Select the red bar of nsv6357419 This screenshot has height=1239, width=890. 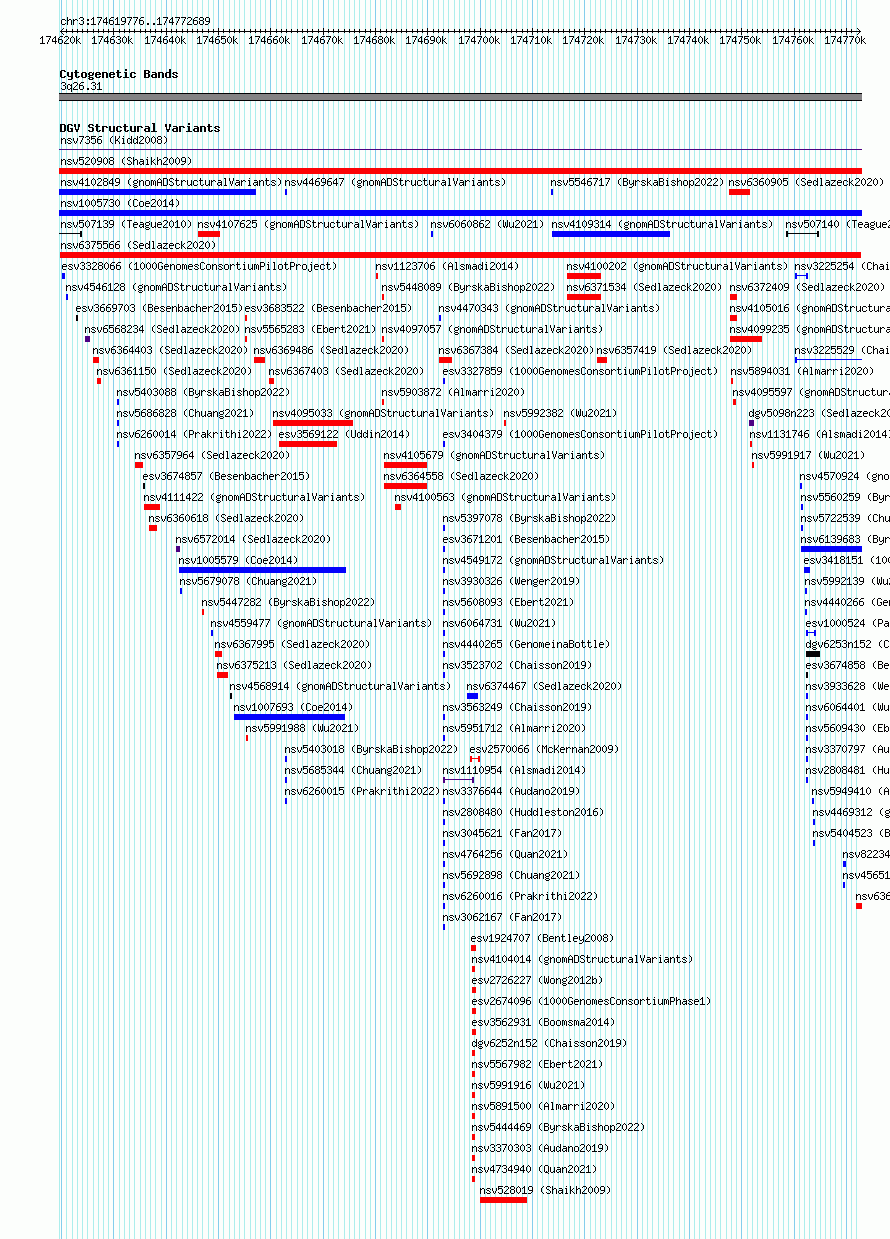(x=602, y=360)
